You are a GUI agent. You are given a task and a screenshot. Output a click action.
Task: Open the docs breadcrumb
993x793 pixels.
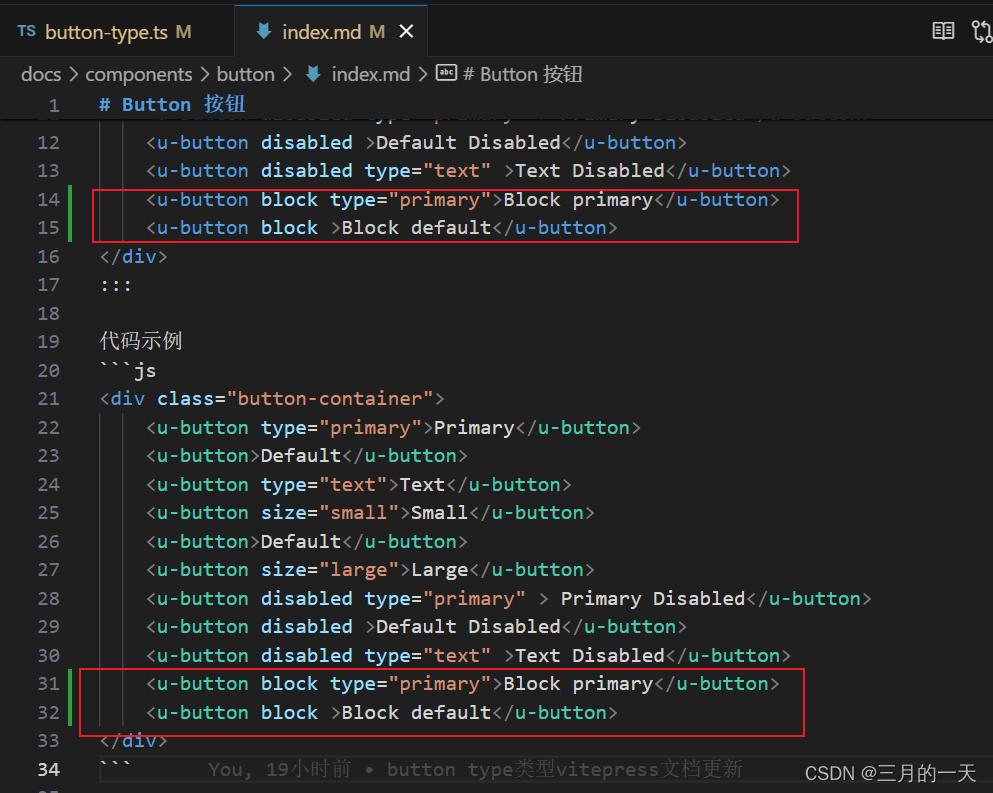coord(41,74)
